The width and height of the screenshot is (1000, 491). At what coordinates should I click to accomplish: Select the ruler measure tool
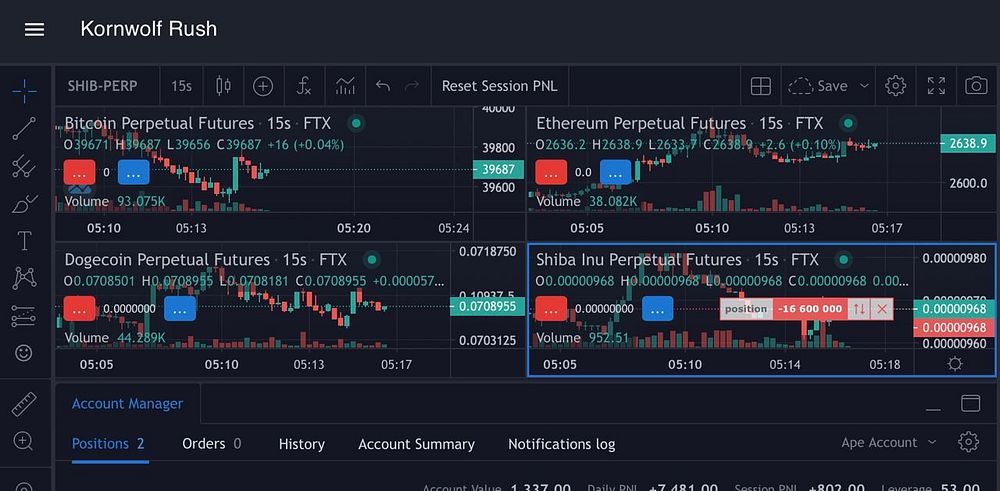coord(24,404)
